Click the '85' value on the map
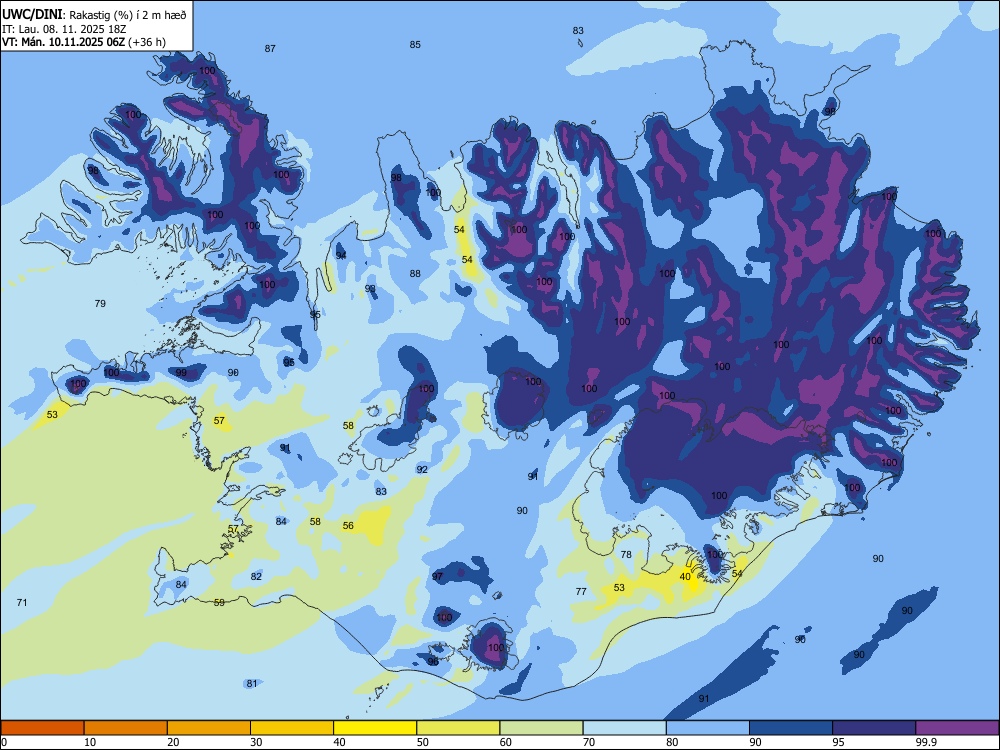 (x=415, y=45)
